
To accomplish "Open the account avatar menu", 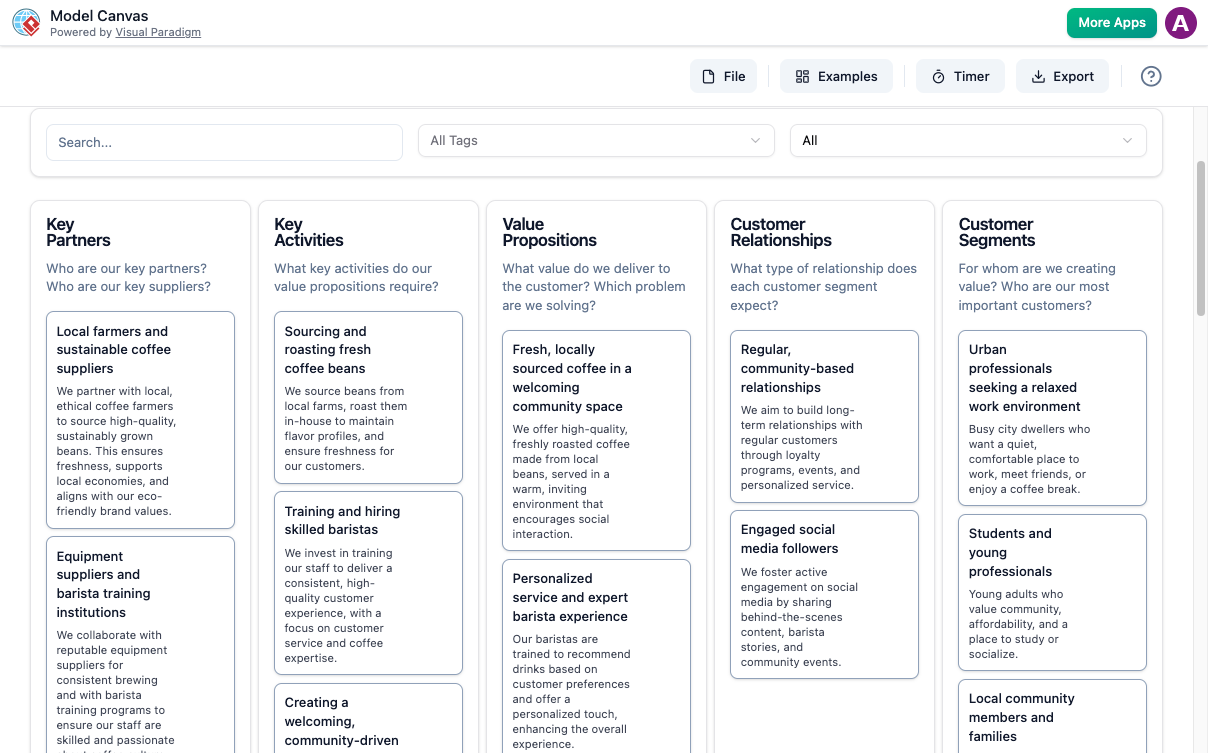I will click(1181, 22).
